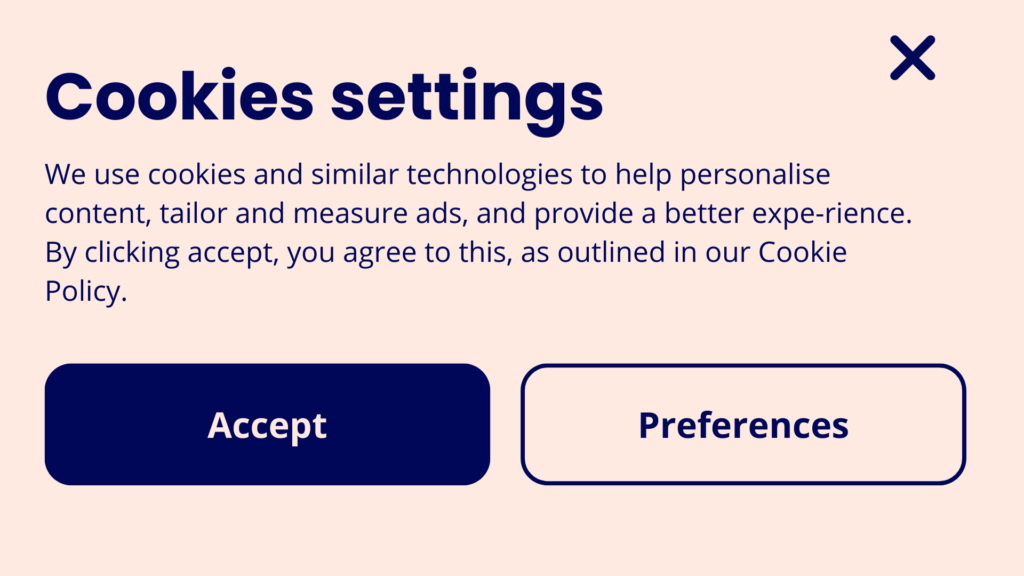This screenshot has height=576, width=1024.
Task: Click the "Cookies settings" heading
Action: tap(324, 98)
